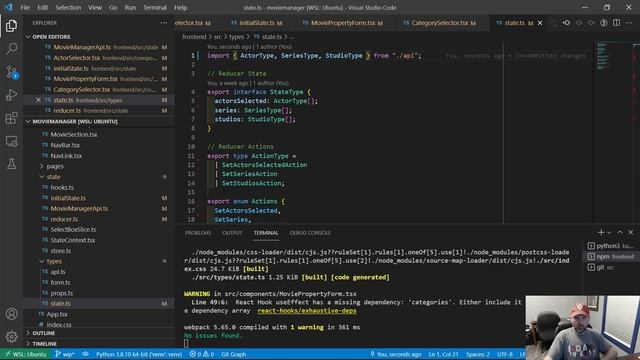Open Source Control view in activity bar
This screenshot has width=640, height=360.
(x=11, y=72)
